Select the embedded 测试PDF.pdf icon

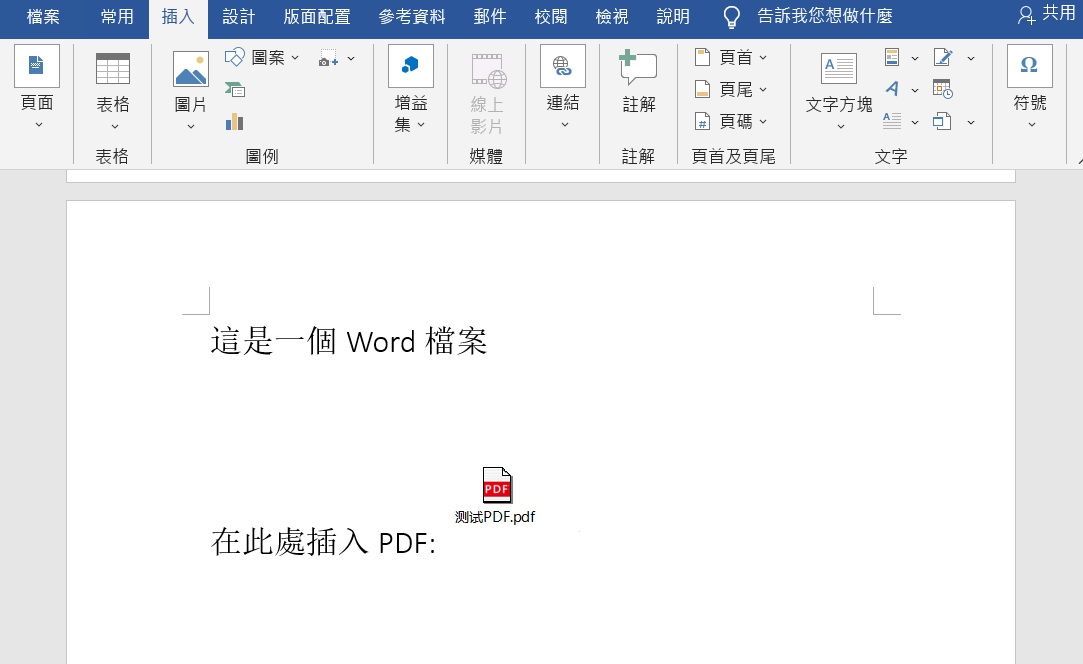pyautogui.click(x=497, y=484)
